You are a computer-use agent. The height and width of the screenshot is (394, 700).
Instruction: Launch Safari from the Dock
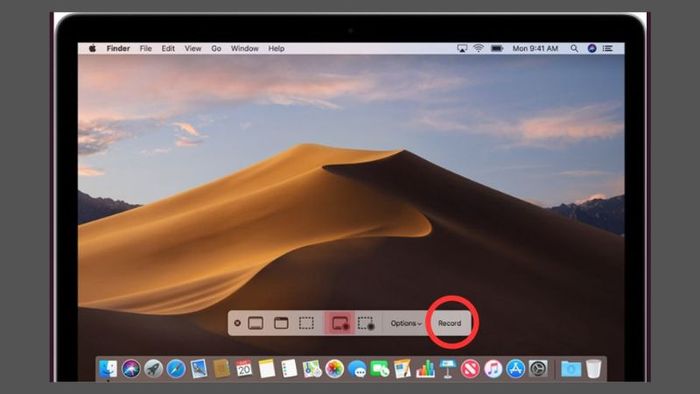pyautogui.click(x=176, y=369)
